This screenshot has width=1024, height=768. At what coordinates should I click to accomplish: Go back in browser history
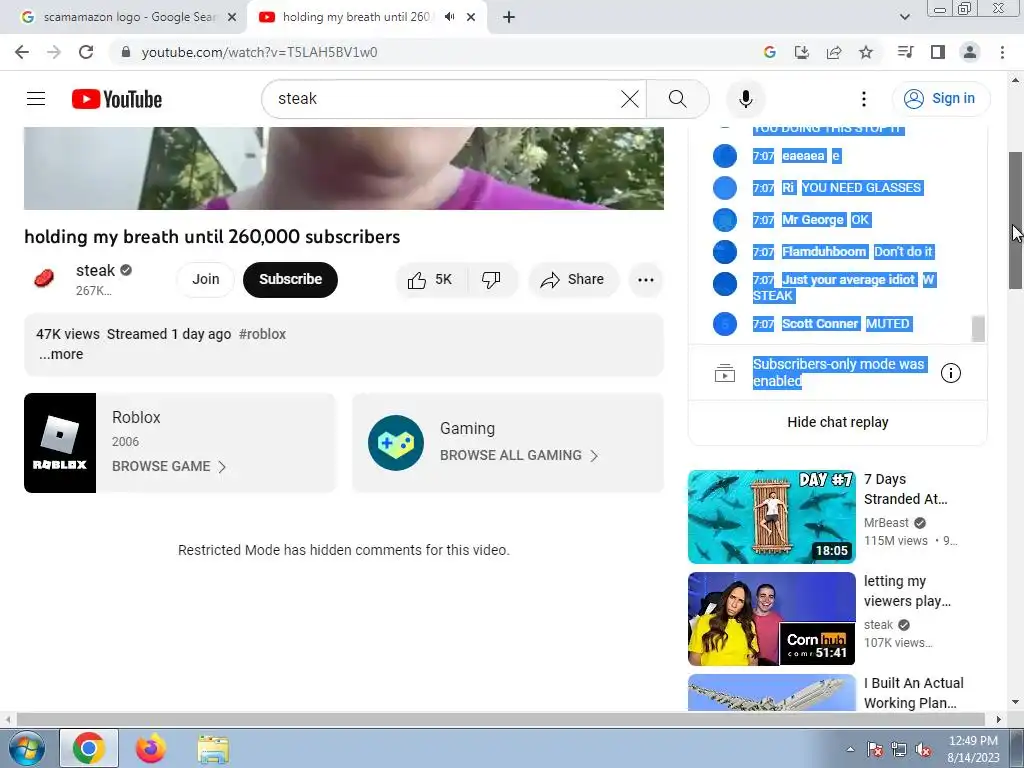coord(22,52)
